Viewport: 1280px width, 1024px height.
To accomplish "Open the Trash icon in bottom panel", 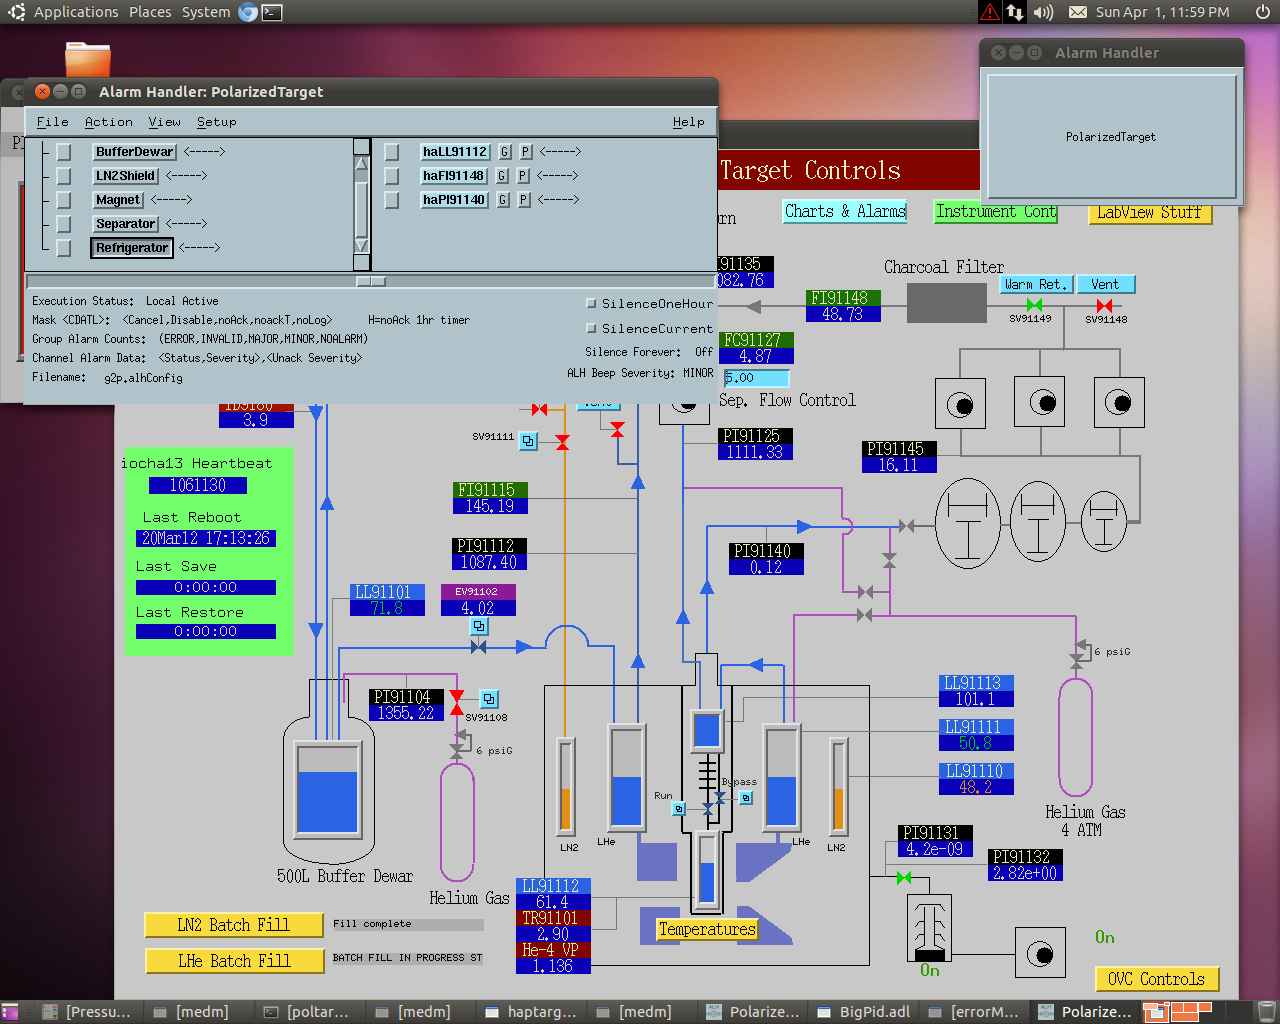I will pyautogui.click(x=1266, y=1012).
